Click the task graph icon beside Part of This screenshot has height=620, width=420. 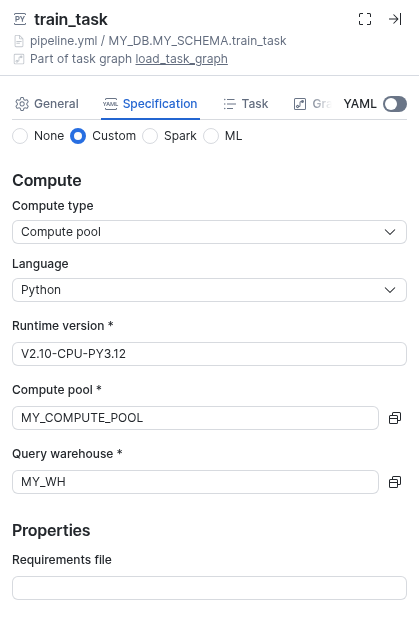19,59
